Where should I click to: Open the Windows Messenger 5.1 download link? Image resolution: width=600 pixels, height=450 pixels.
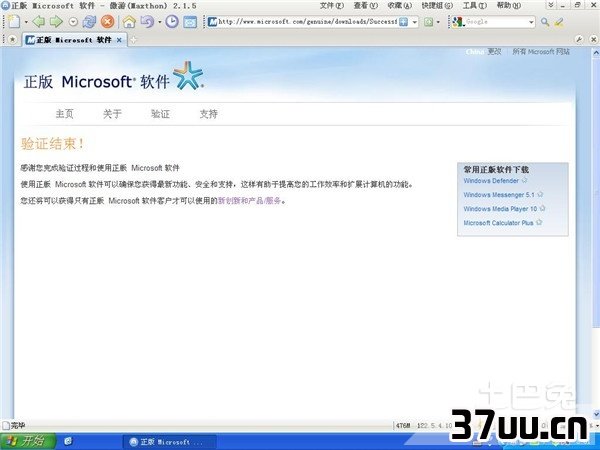[x=499, y=195]
